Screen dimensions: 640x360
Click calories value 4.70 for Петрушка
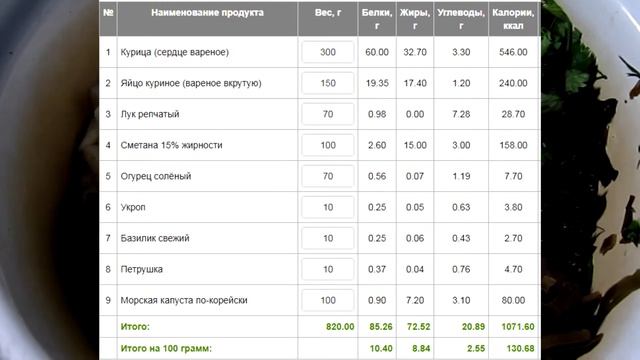pyautogui.click(x=513, y=269)
